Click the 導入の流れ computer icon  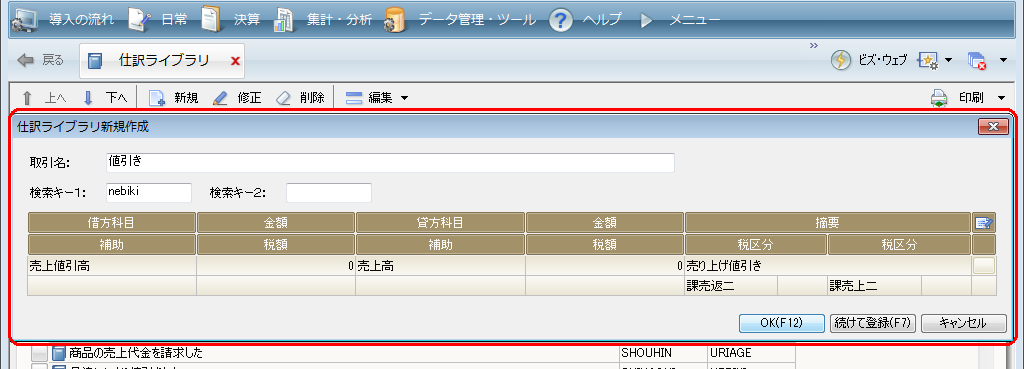pos(26,20)
